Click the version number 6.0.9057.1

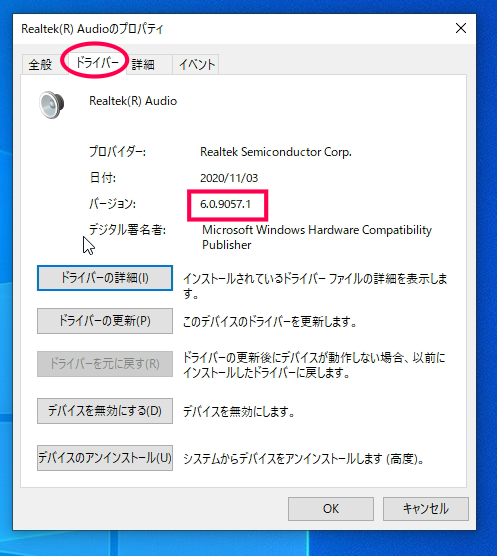point(225,204)
